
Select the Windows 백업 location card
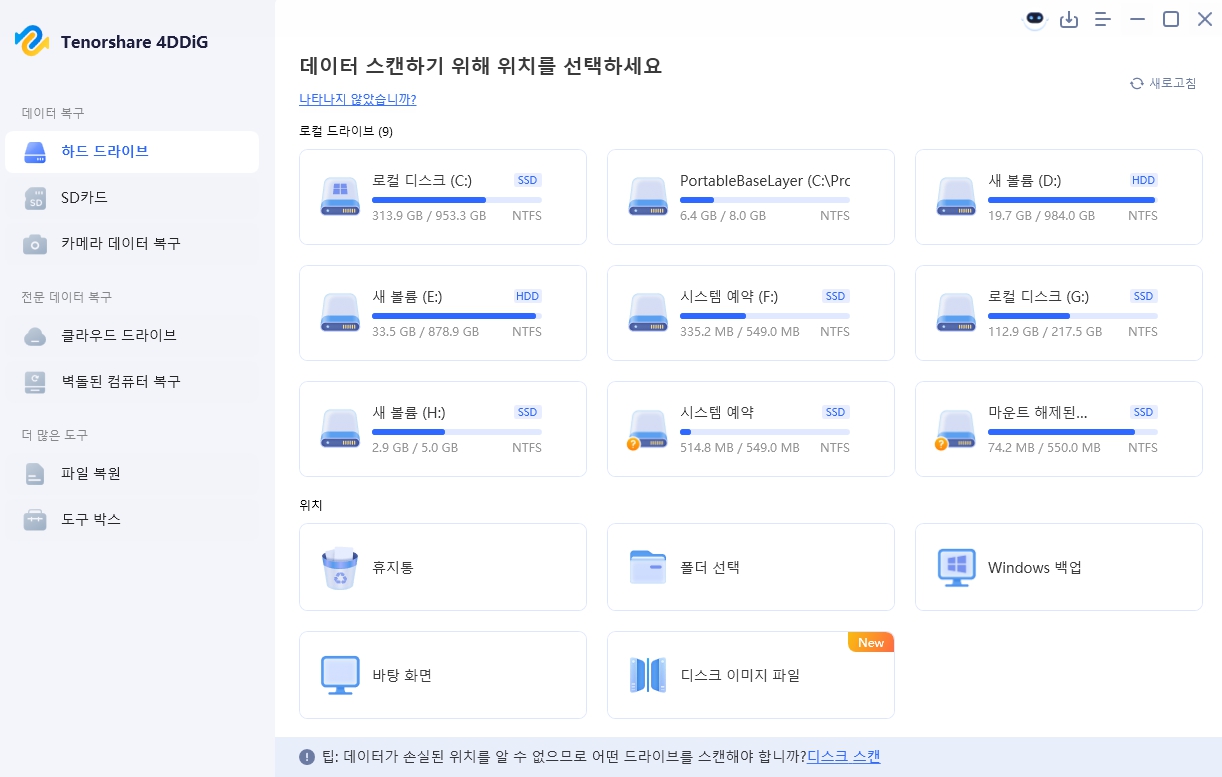[1059, 567]
